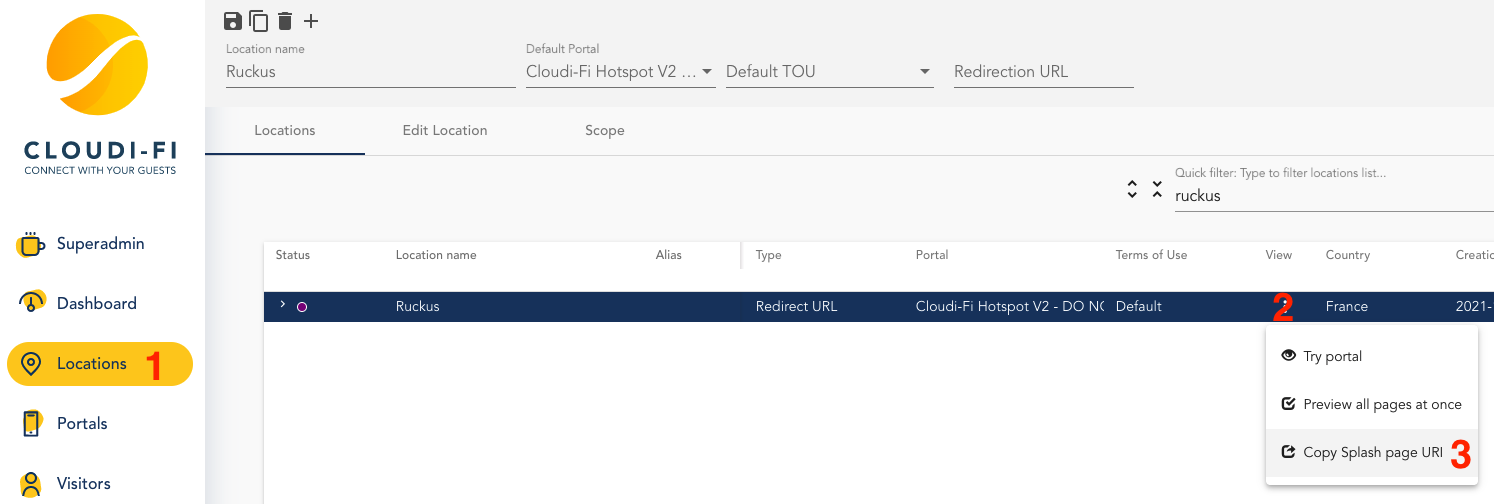Sort by the Alias column header
Screen dimensions: 1494x504
coord(669,255)
